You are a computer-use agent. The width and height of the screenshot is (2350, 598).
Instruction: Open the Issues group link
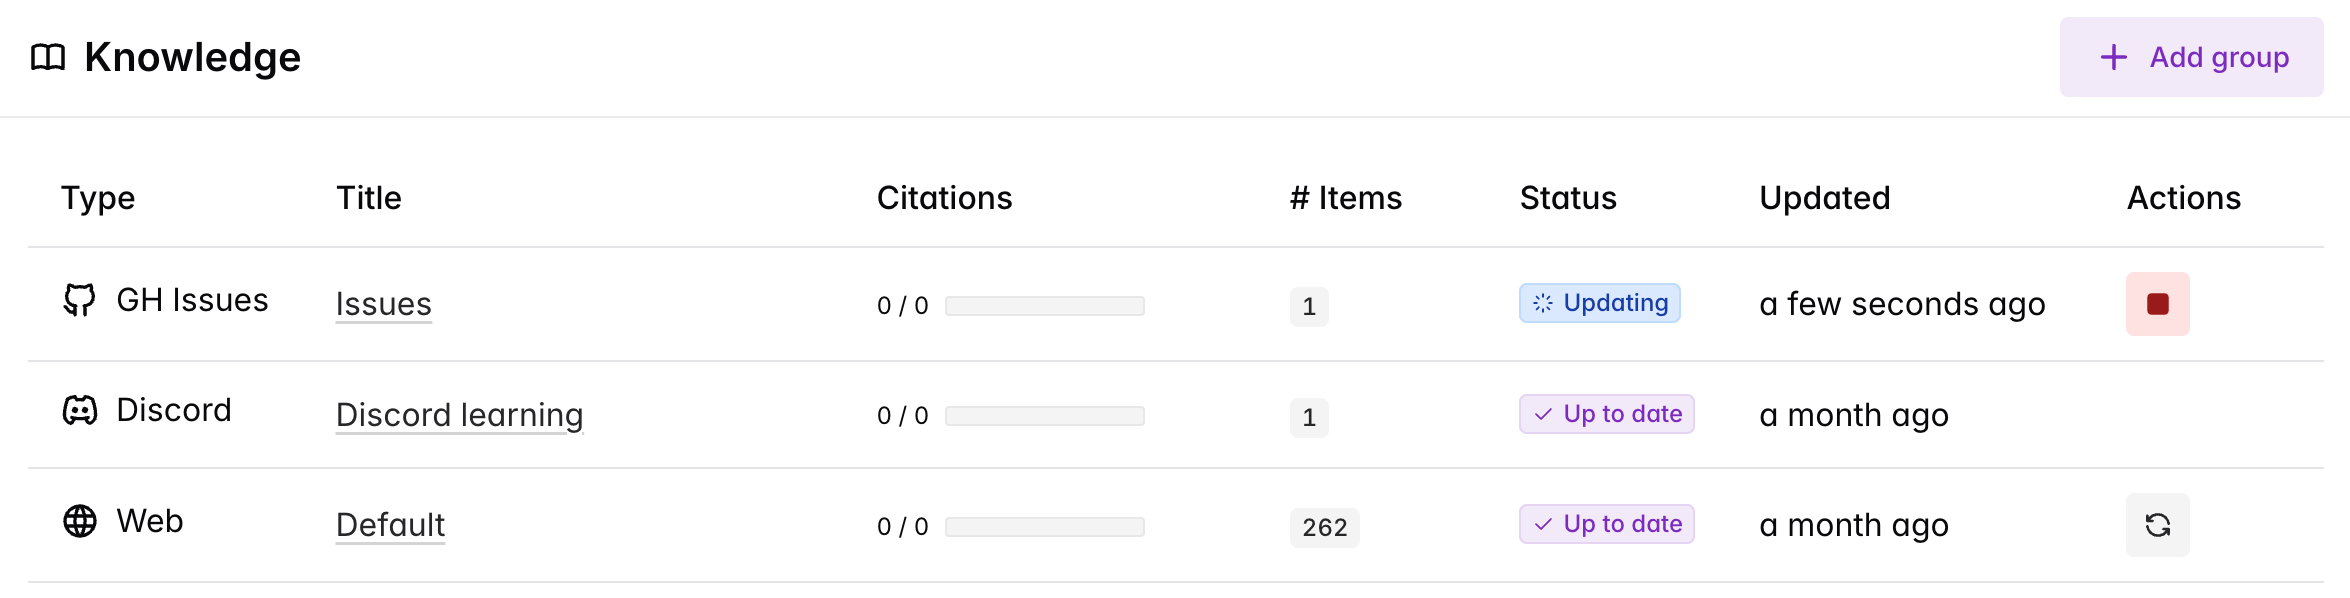[383, 304]
